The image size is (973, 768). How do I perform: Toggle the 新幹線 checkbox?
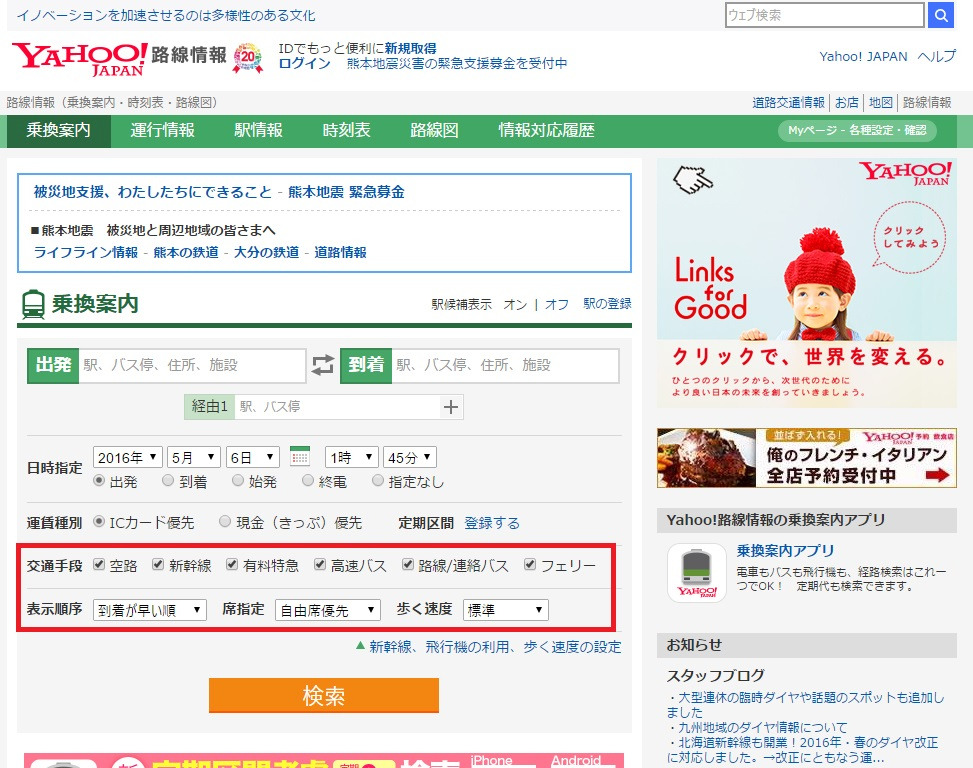tap(158, 564)
